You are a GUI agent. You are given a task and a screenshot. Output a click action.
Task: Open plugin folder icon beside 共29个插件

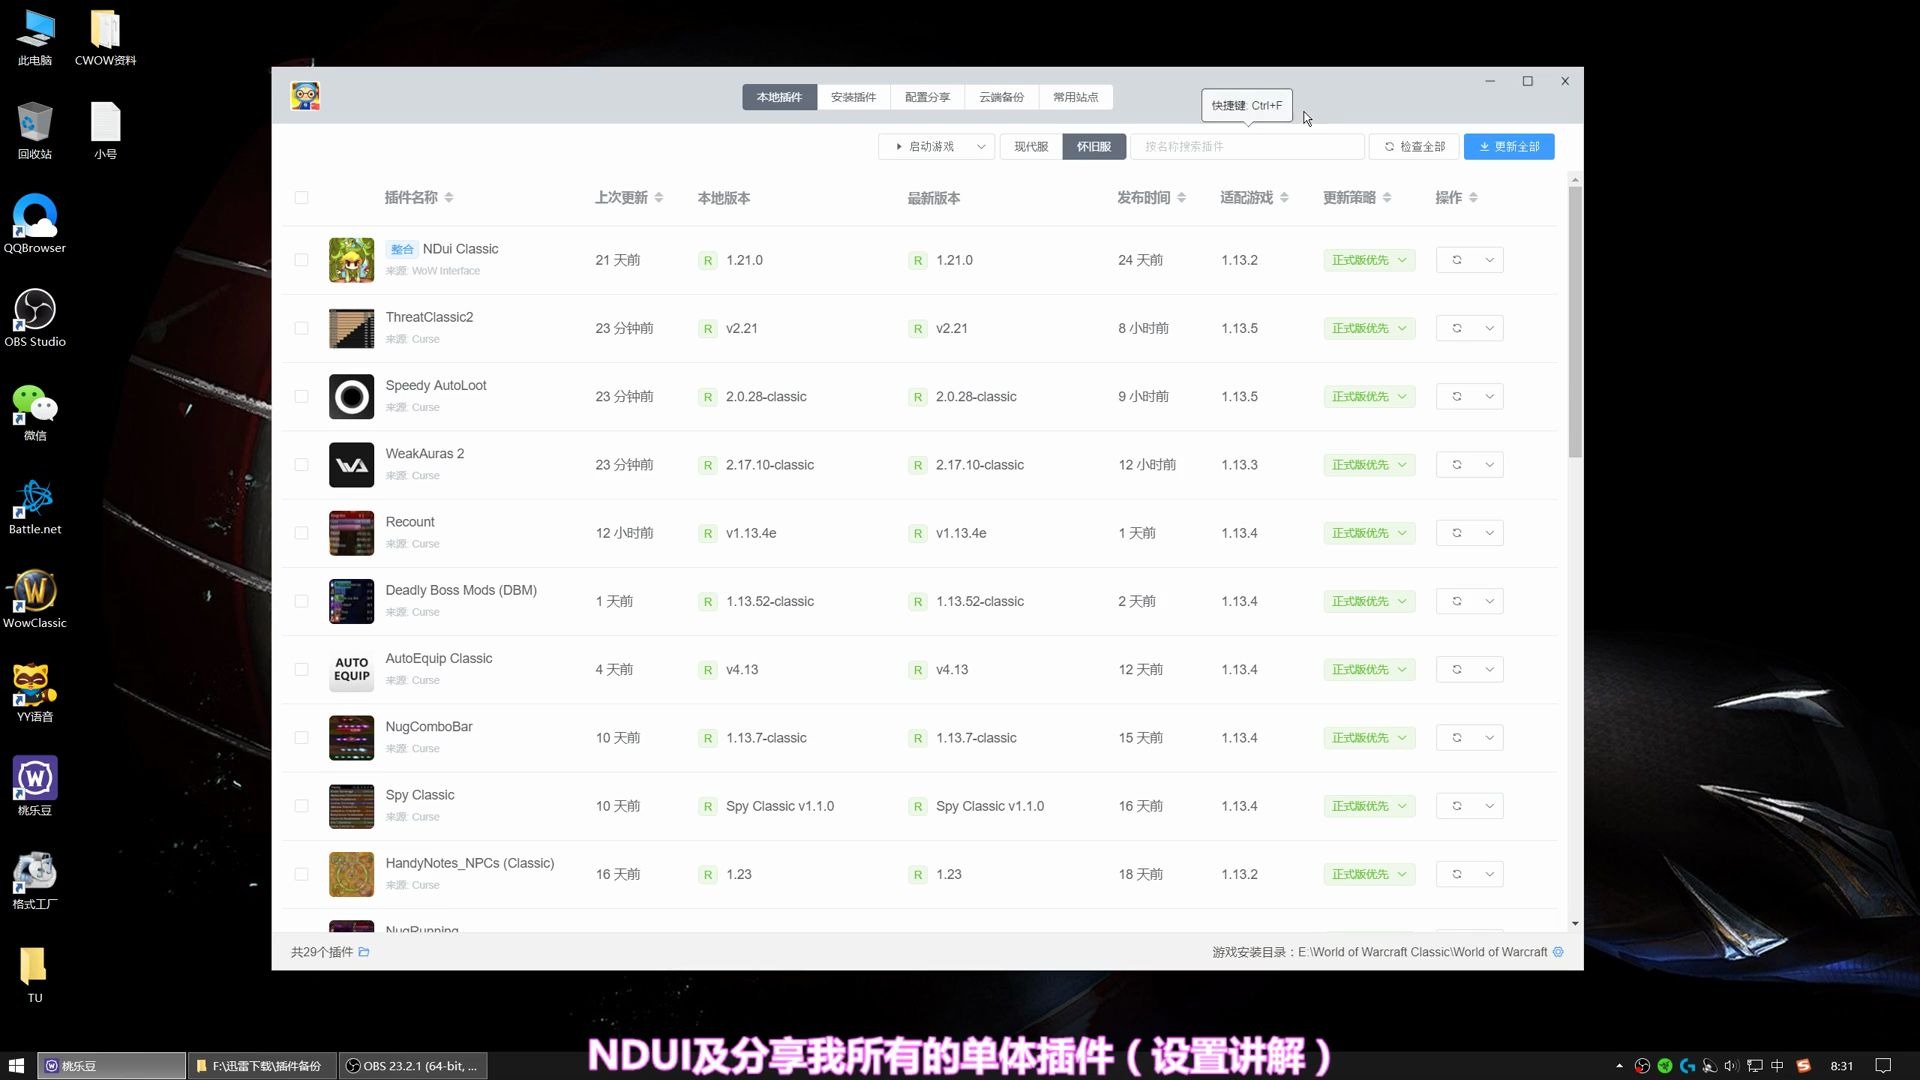click(x=364, y=952)
